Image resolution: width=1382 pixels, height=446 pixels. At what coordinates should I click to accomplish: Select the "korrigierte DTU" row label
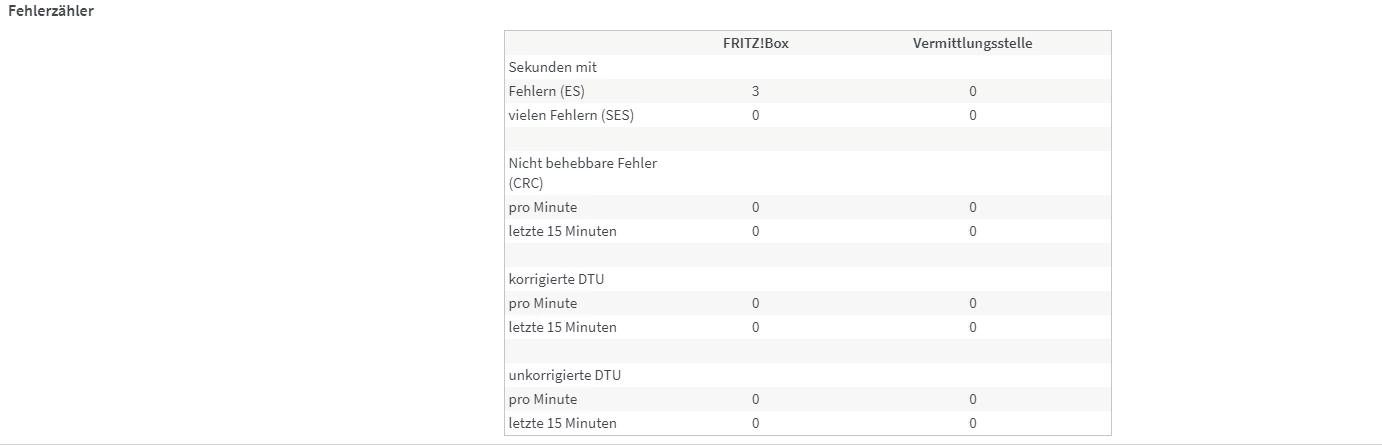(x=556, y=279)
